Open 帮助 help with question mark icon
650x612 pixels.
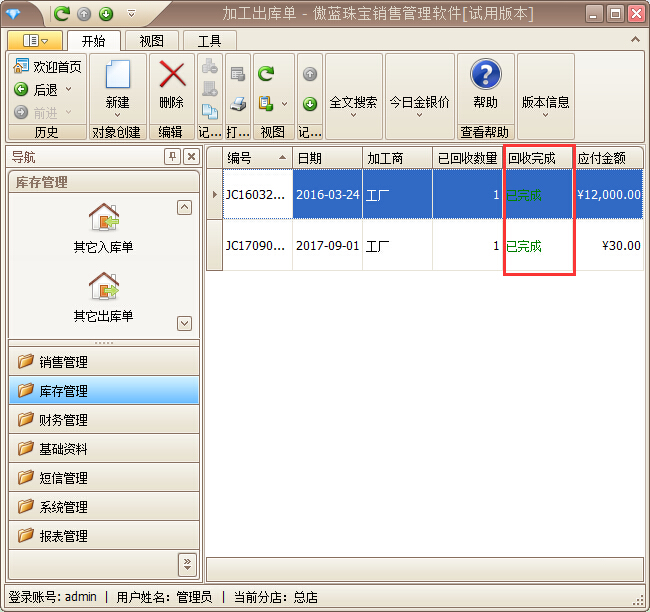click(485, 75)
